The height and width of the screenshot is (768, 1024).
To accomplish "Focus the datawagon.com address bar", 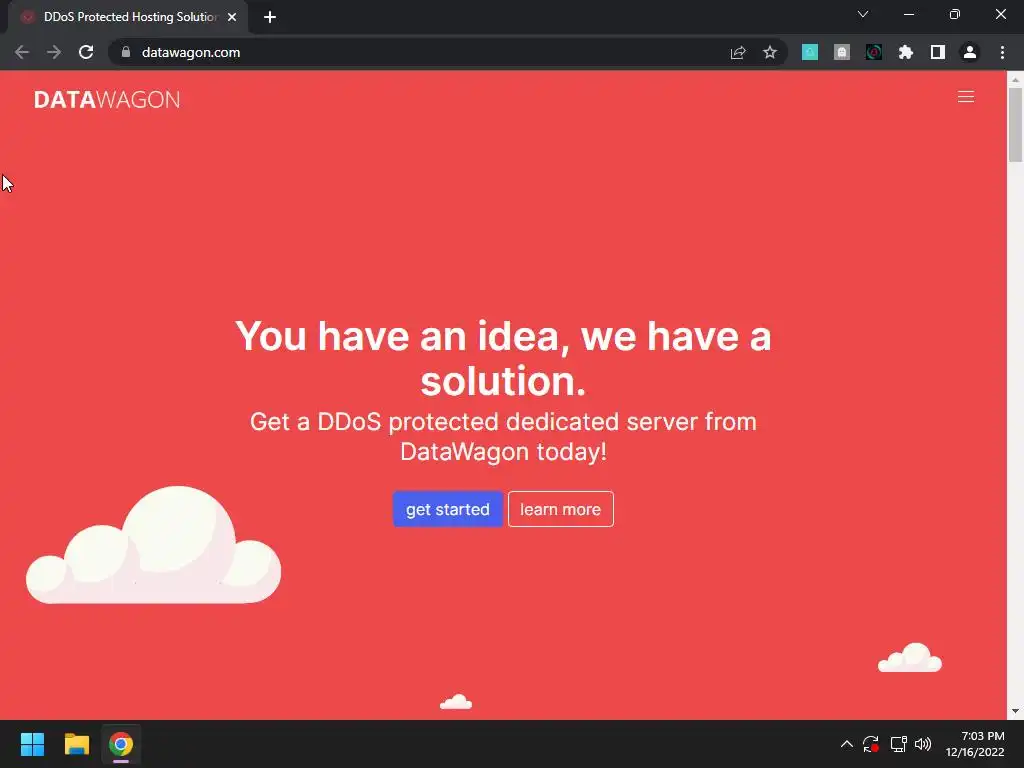I will (x=418, y=52).
